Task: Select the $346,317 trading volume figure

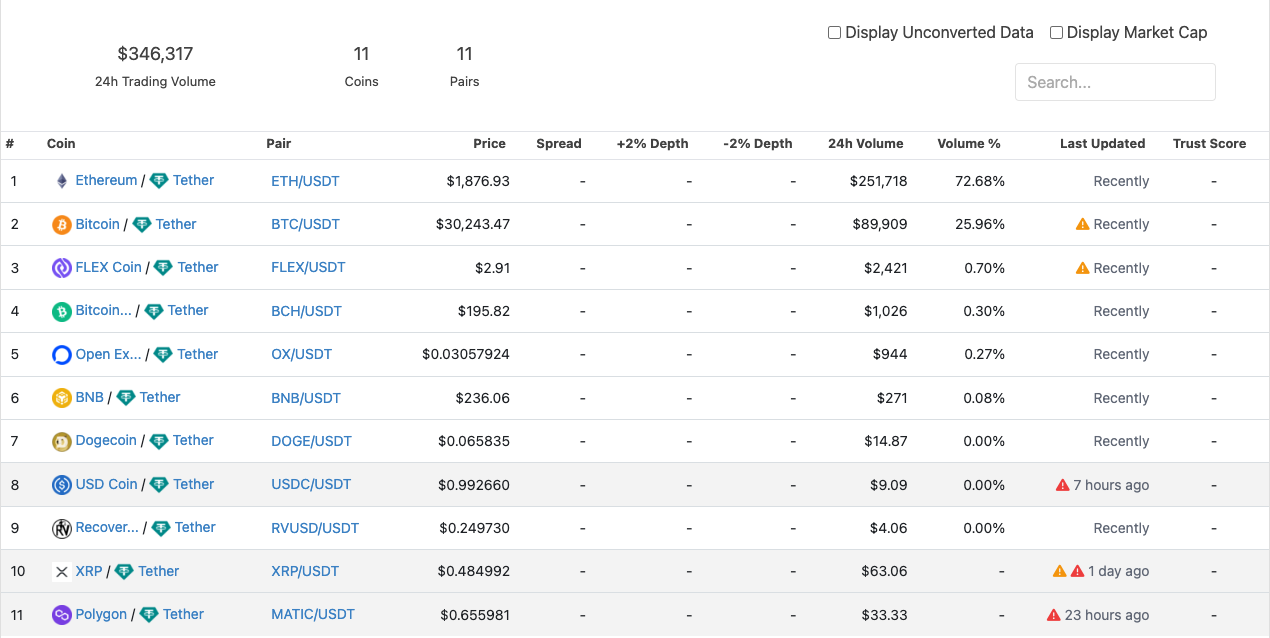Action: pos(155,53)
